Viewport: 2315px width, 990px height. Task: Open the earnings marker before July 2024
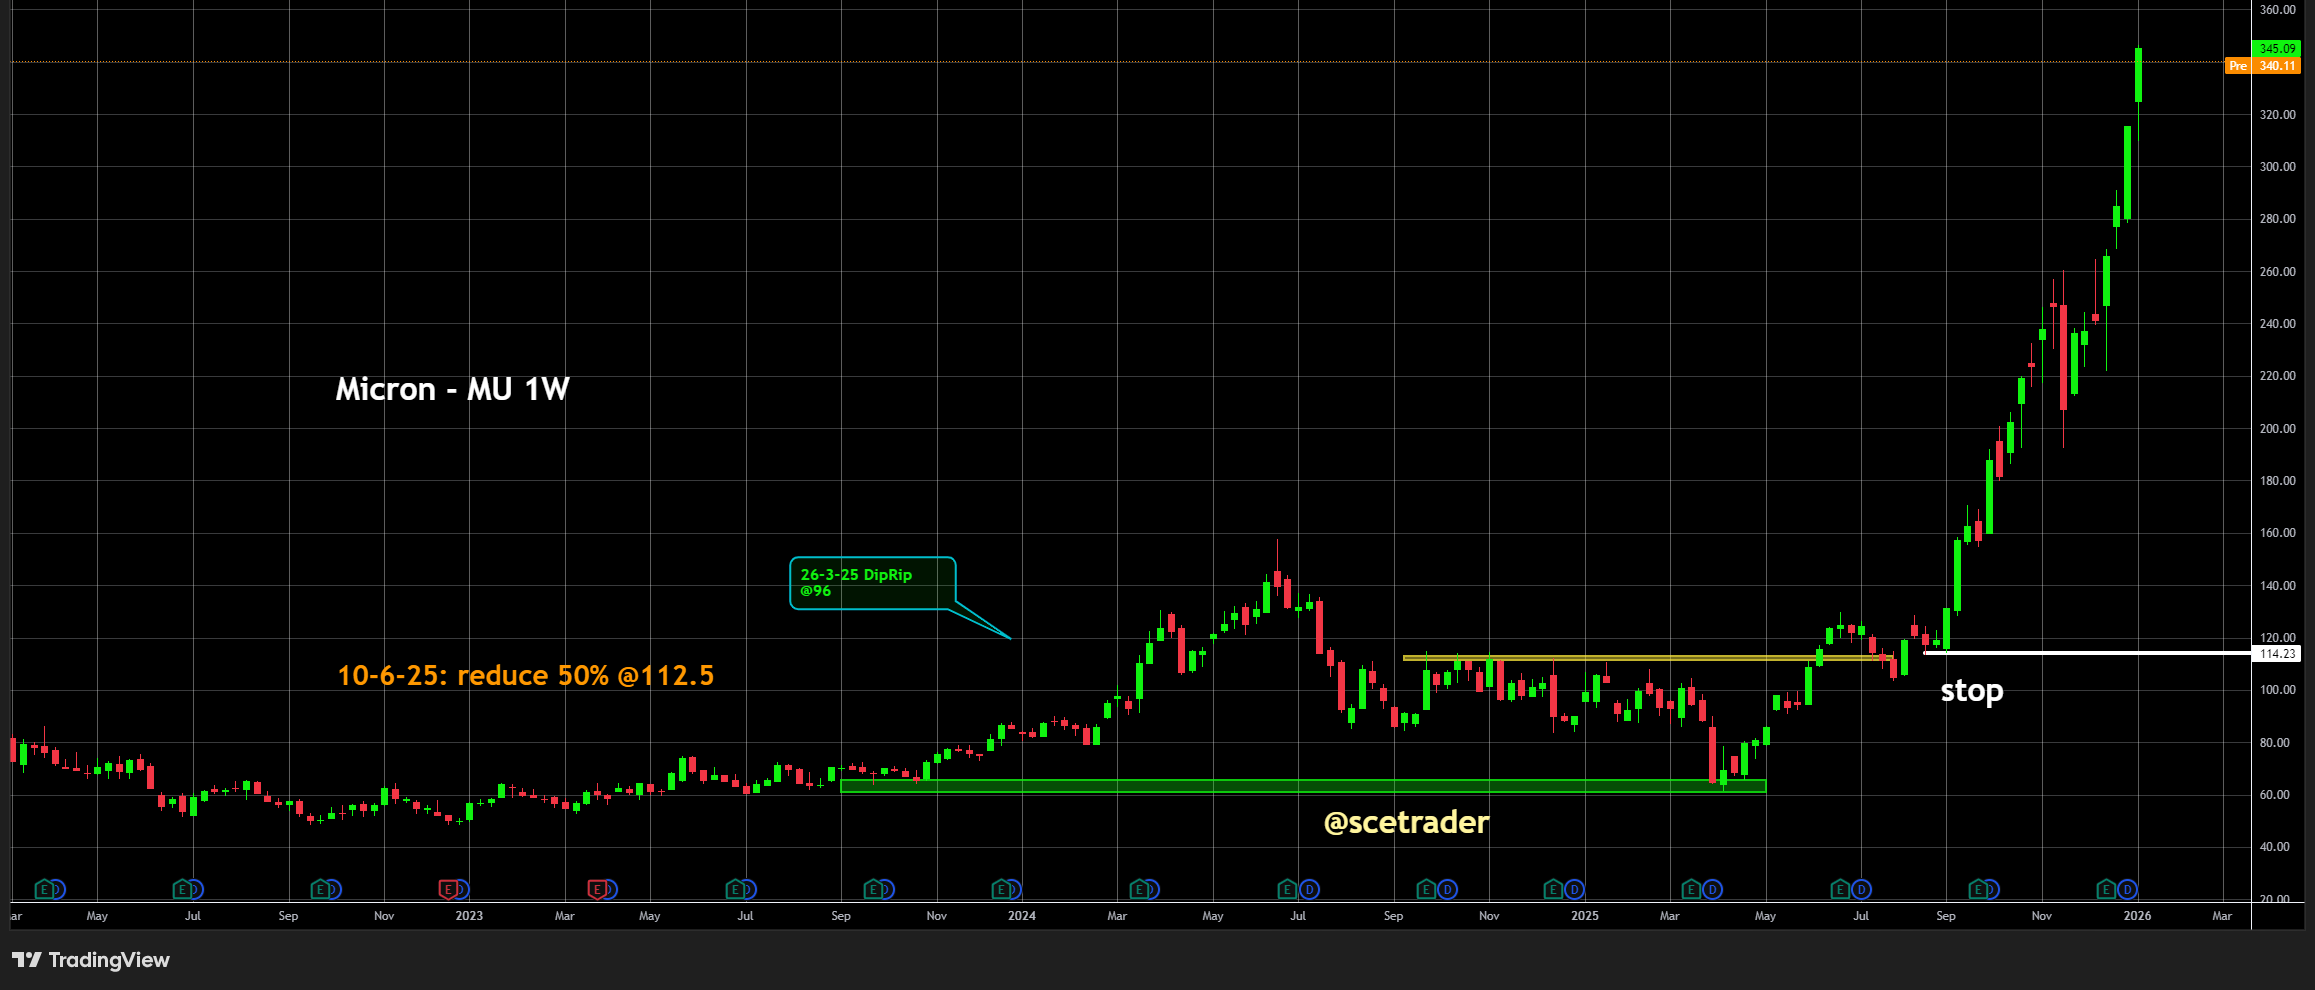click(1288, 889)
